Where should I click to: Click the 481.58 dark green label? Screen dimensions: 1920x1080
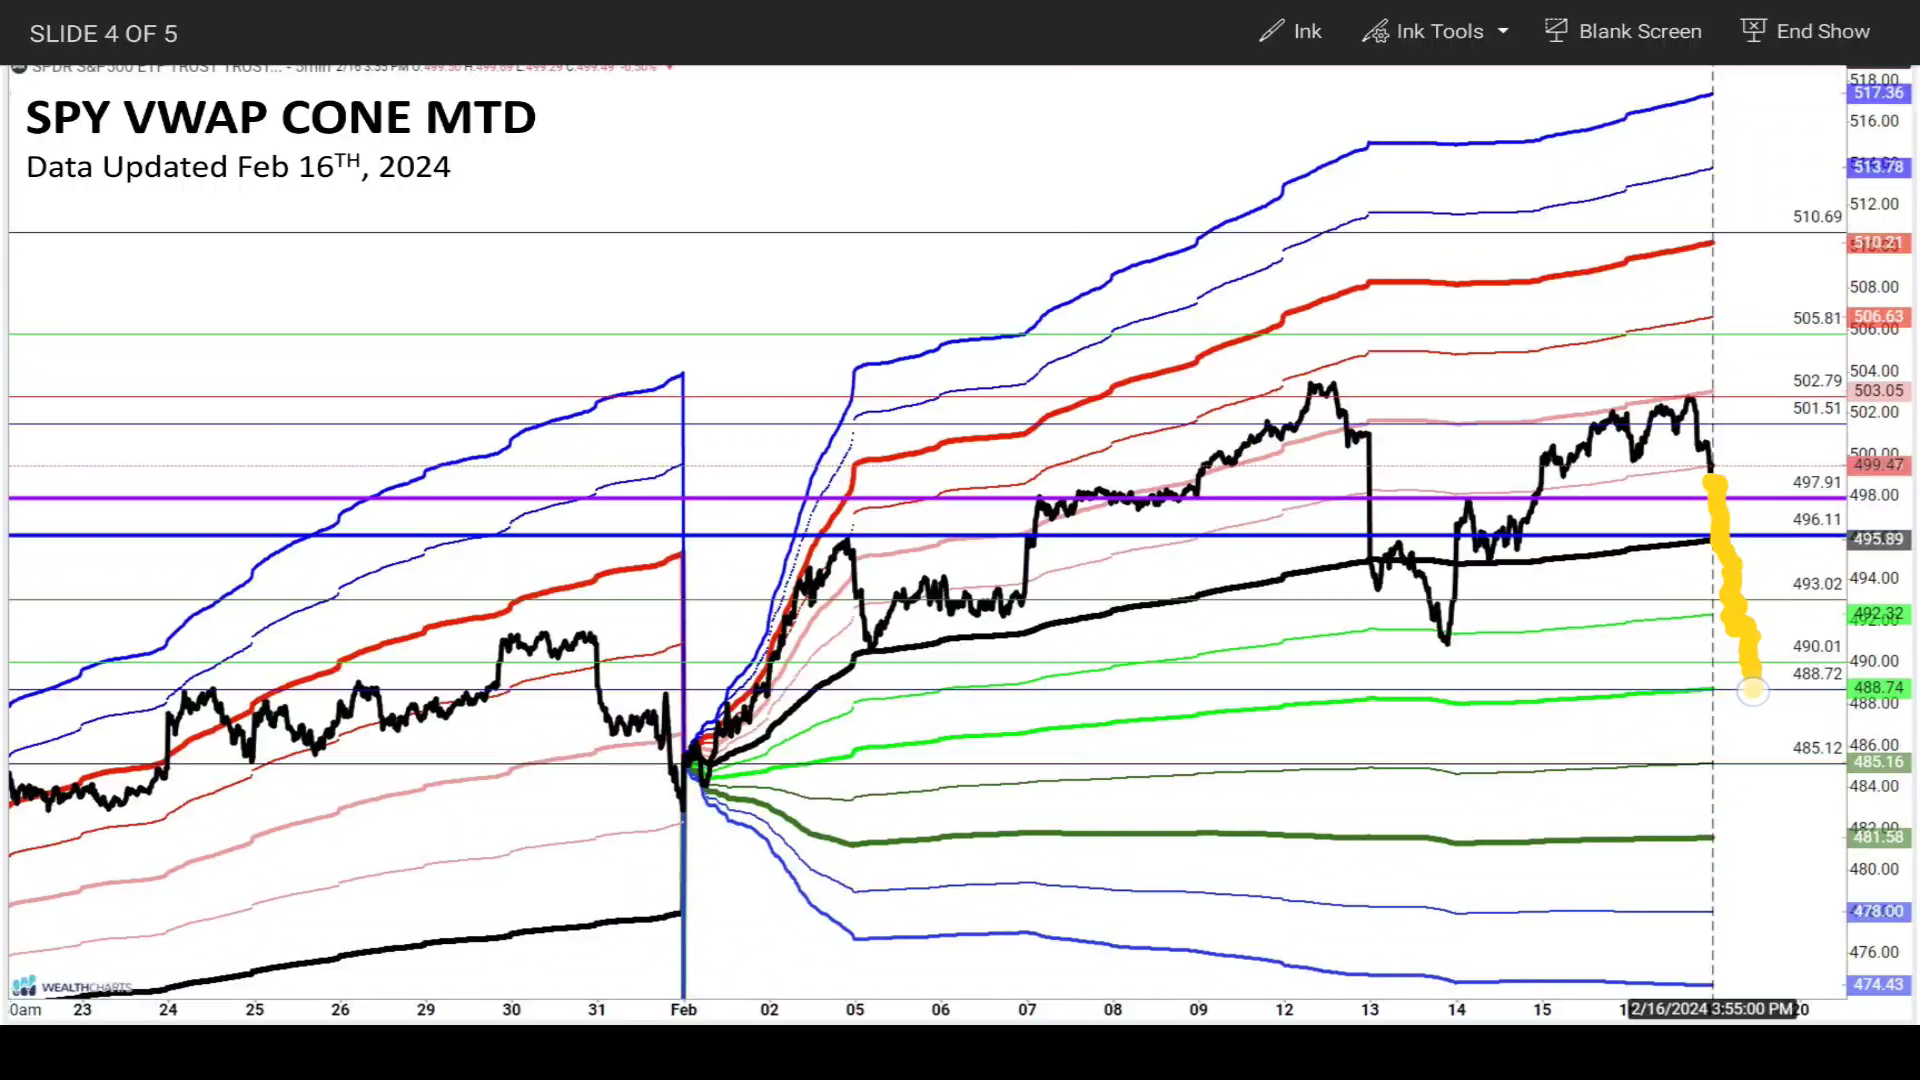click(1878, 837)
